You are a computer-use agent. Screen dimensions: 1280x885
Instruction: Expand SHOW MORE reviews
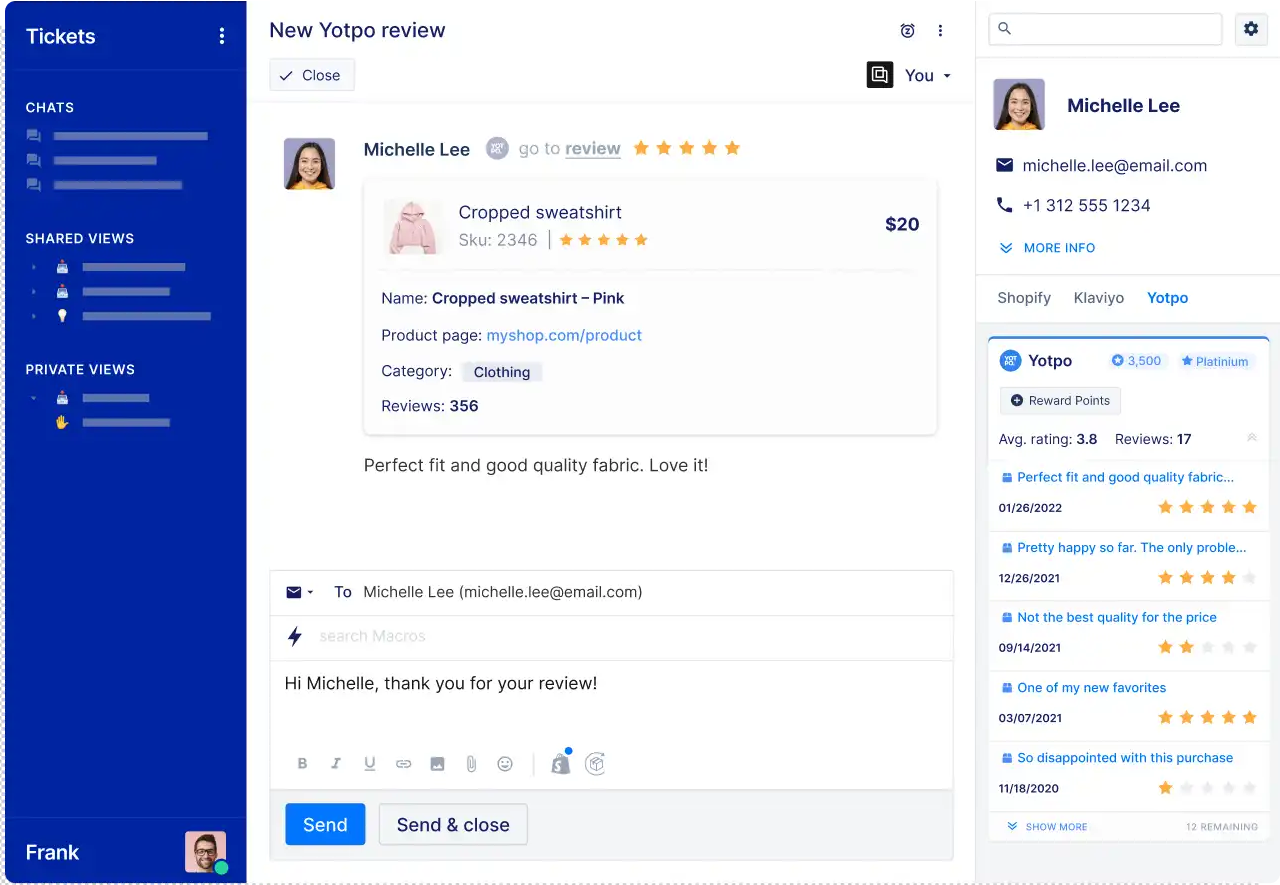1047,827
